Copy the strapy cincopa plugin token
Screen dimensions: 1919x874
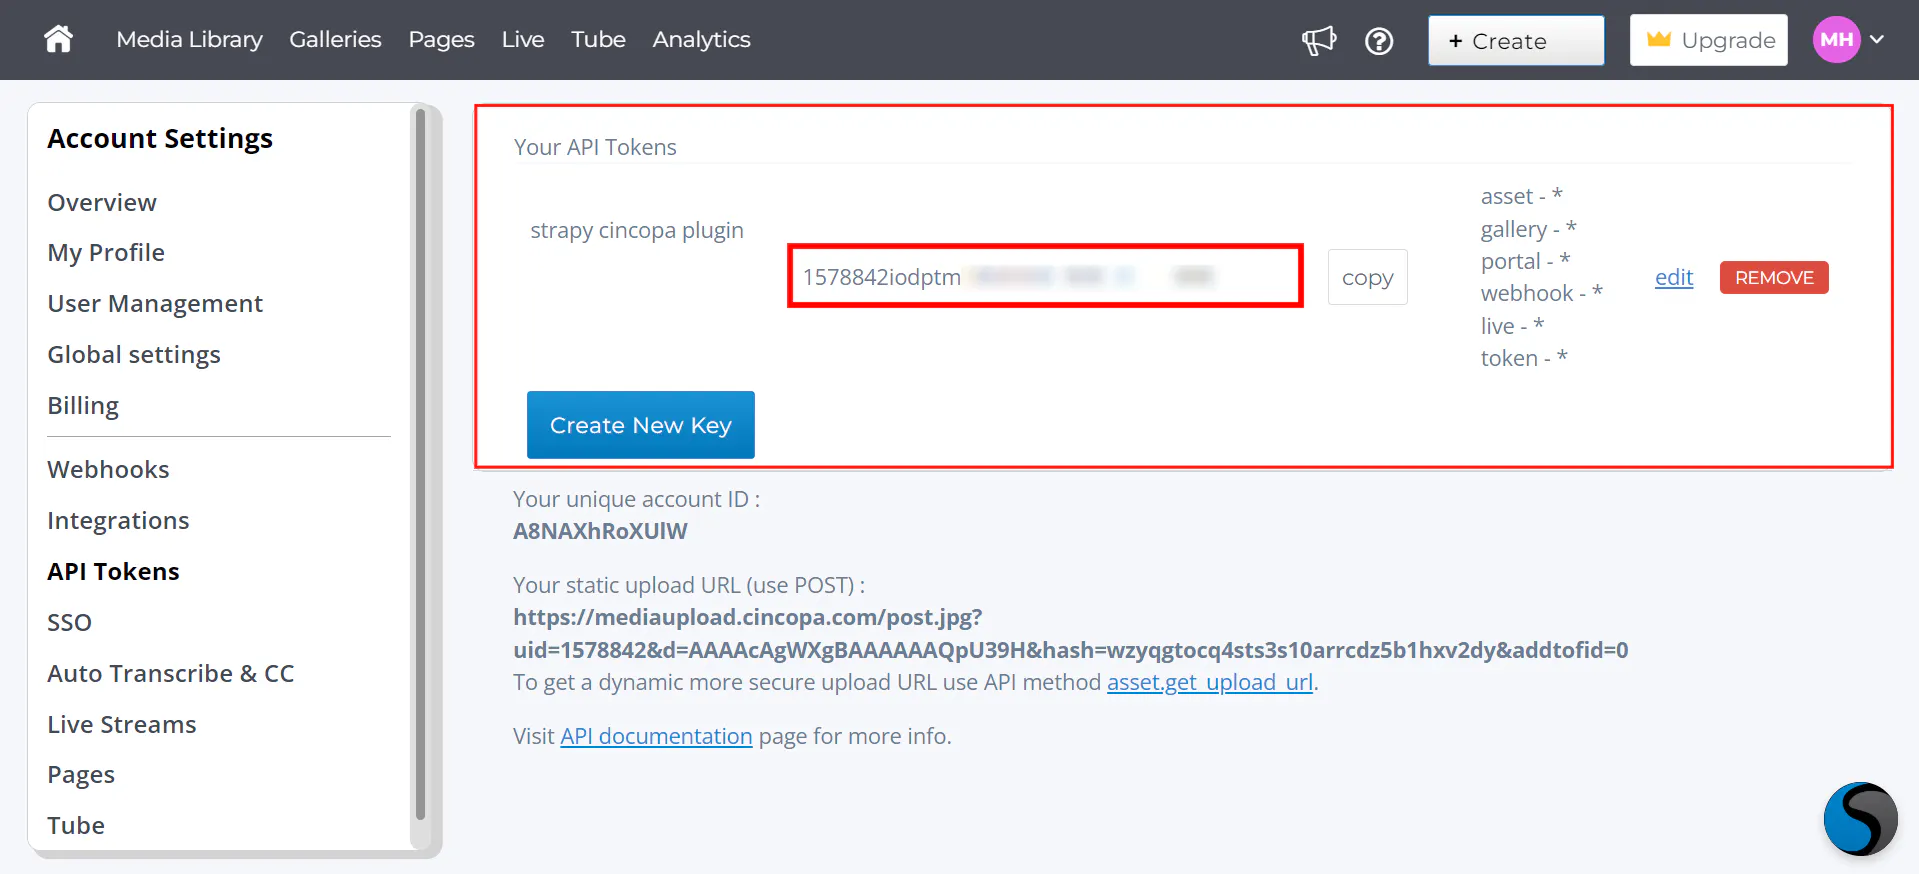pyautogui.click(x=1367, y=277)
